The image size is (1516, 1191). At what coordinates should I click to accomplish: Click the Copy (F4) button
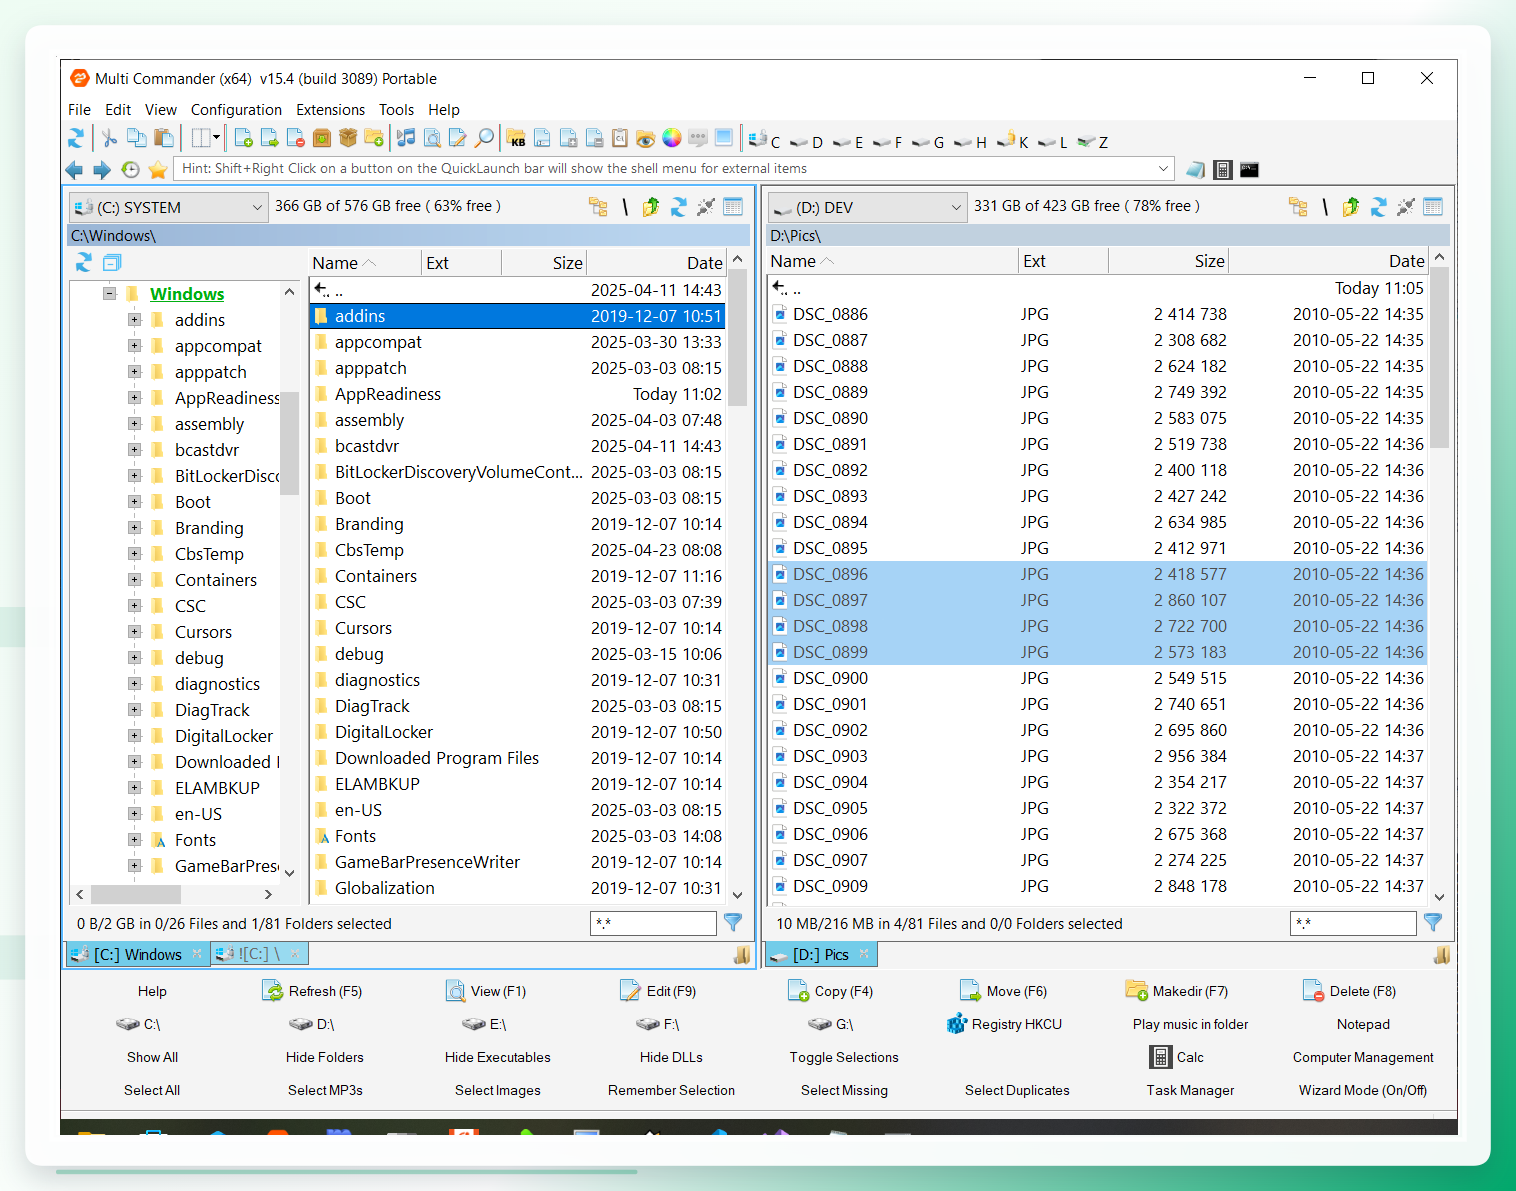point(831,991)
